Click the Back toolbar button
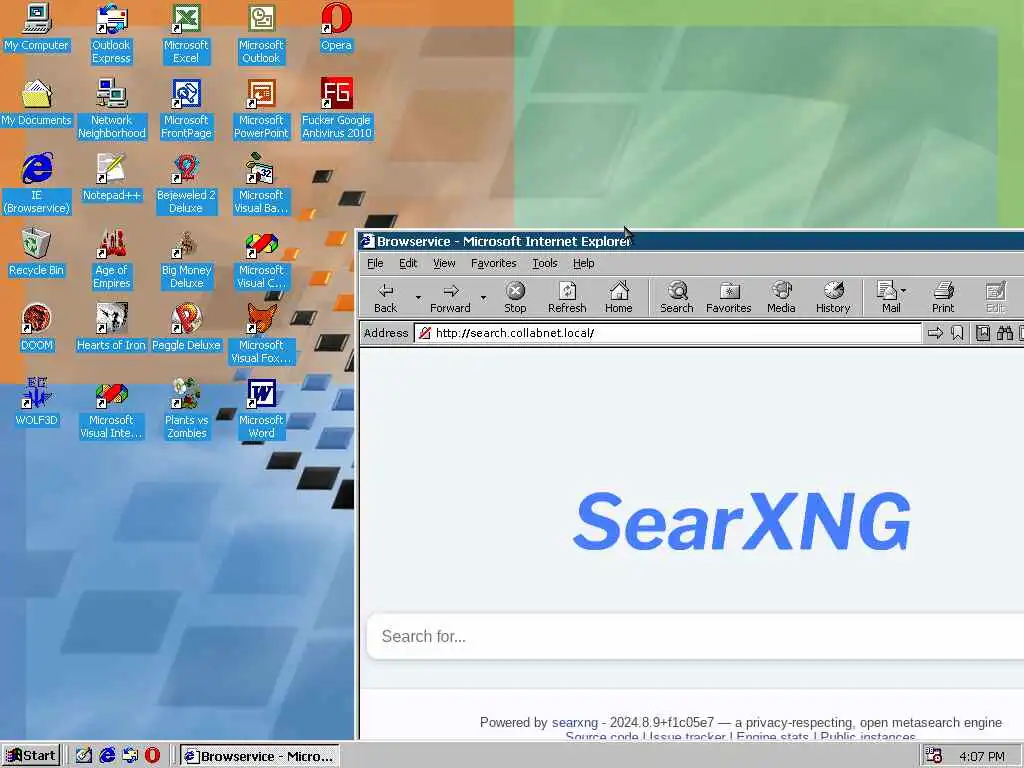This screenshot has width=1024, height=768. (385, 297)
